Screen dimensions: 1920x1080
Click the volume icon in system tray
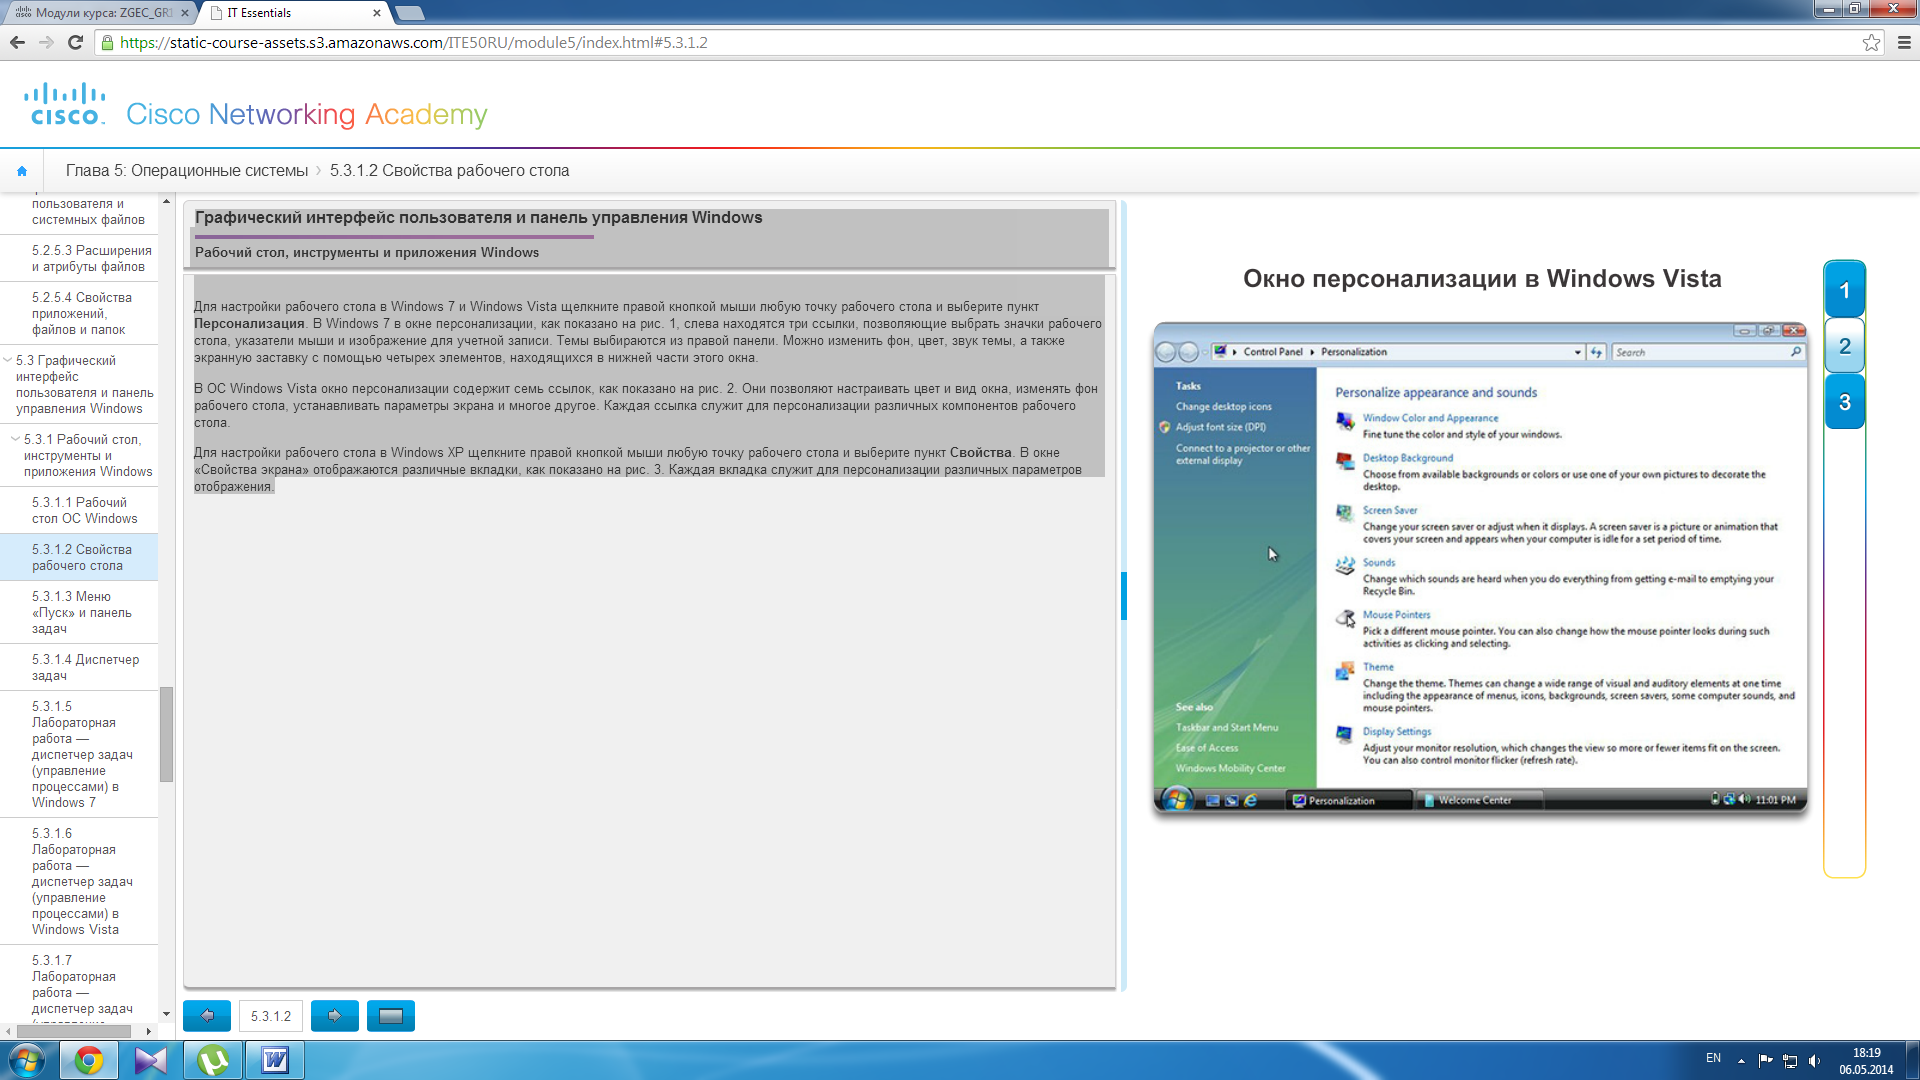1814,1060
